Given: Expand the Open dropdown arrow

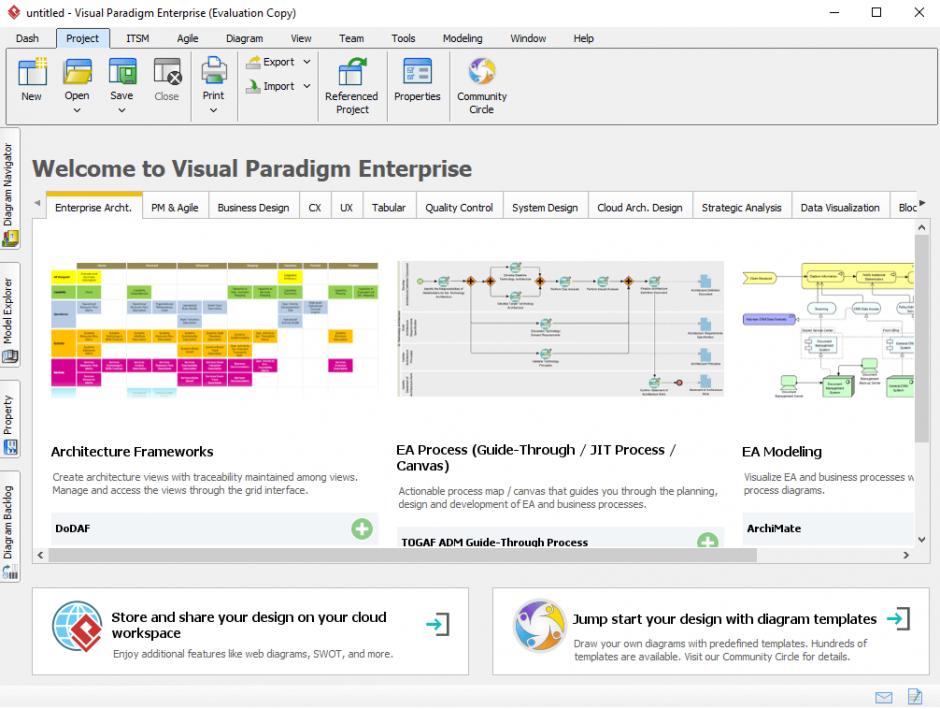Looking at the screenshot, I should point(77,110).
